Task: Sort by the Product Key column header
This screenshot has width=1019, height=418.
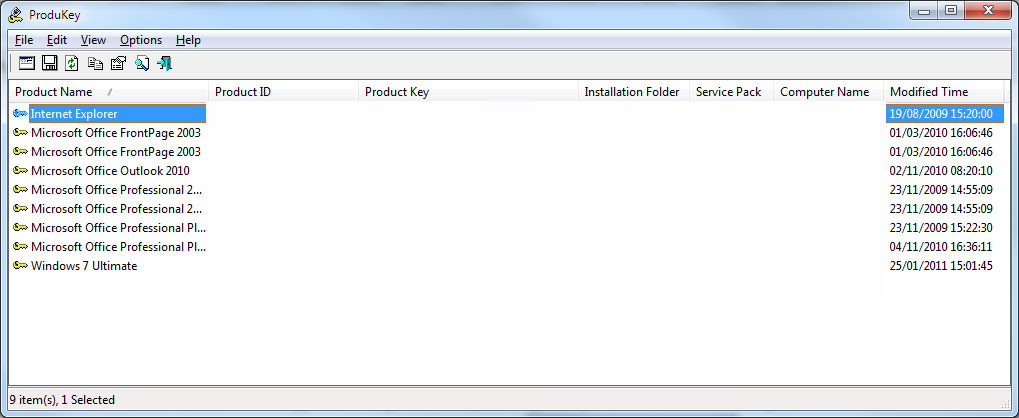Action: [x=468, y=92]
